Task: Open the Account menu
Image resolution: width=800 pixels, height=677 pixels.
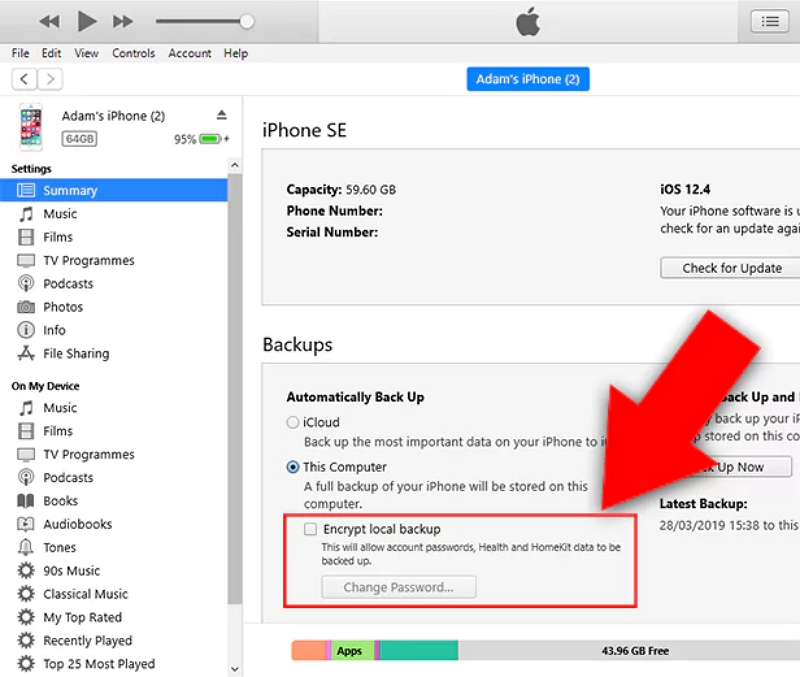Action: (x=190, y=53)
